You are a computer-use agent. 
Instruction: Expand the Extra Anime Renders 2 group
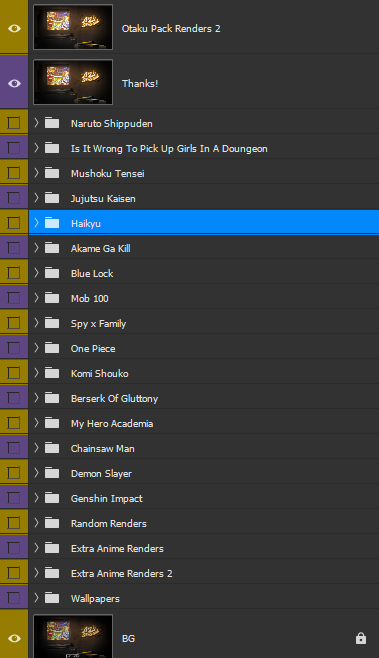pyautogui.click(x=37, y=573)
